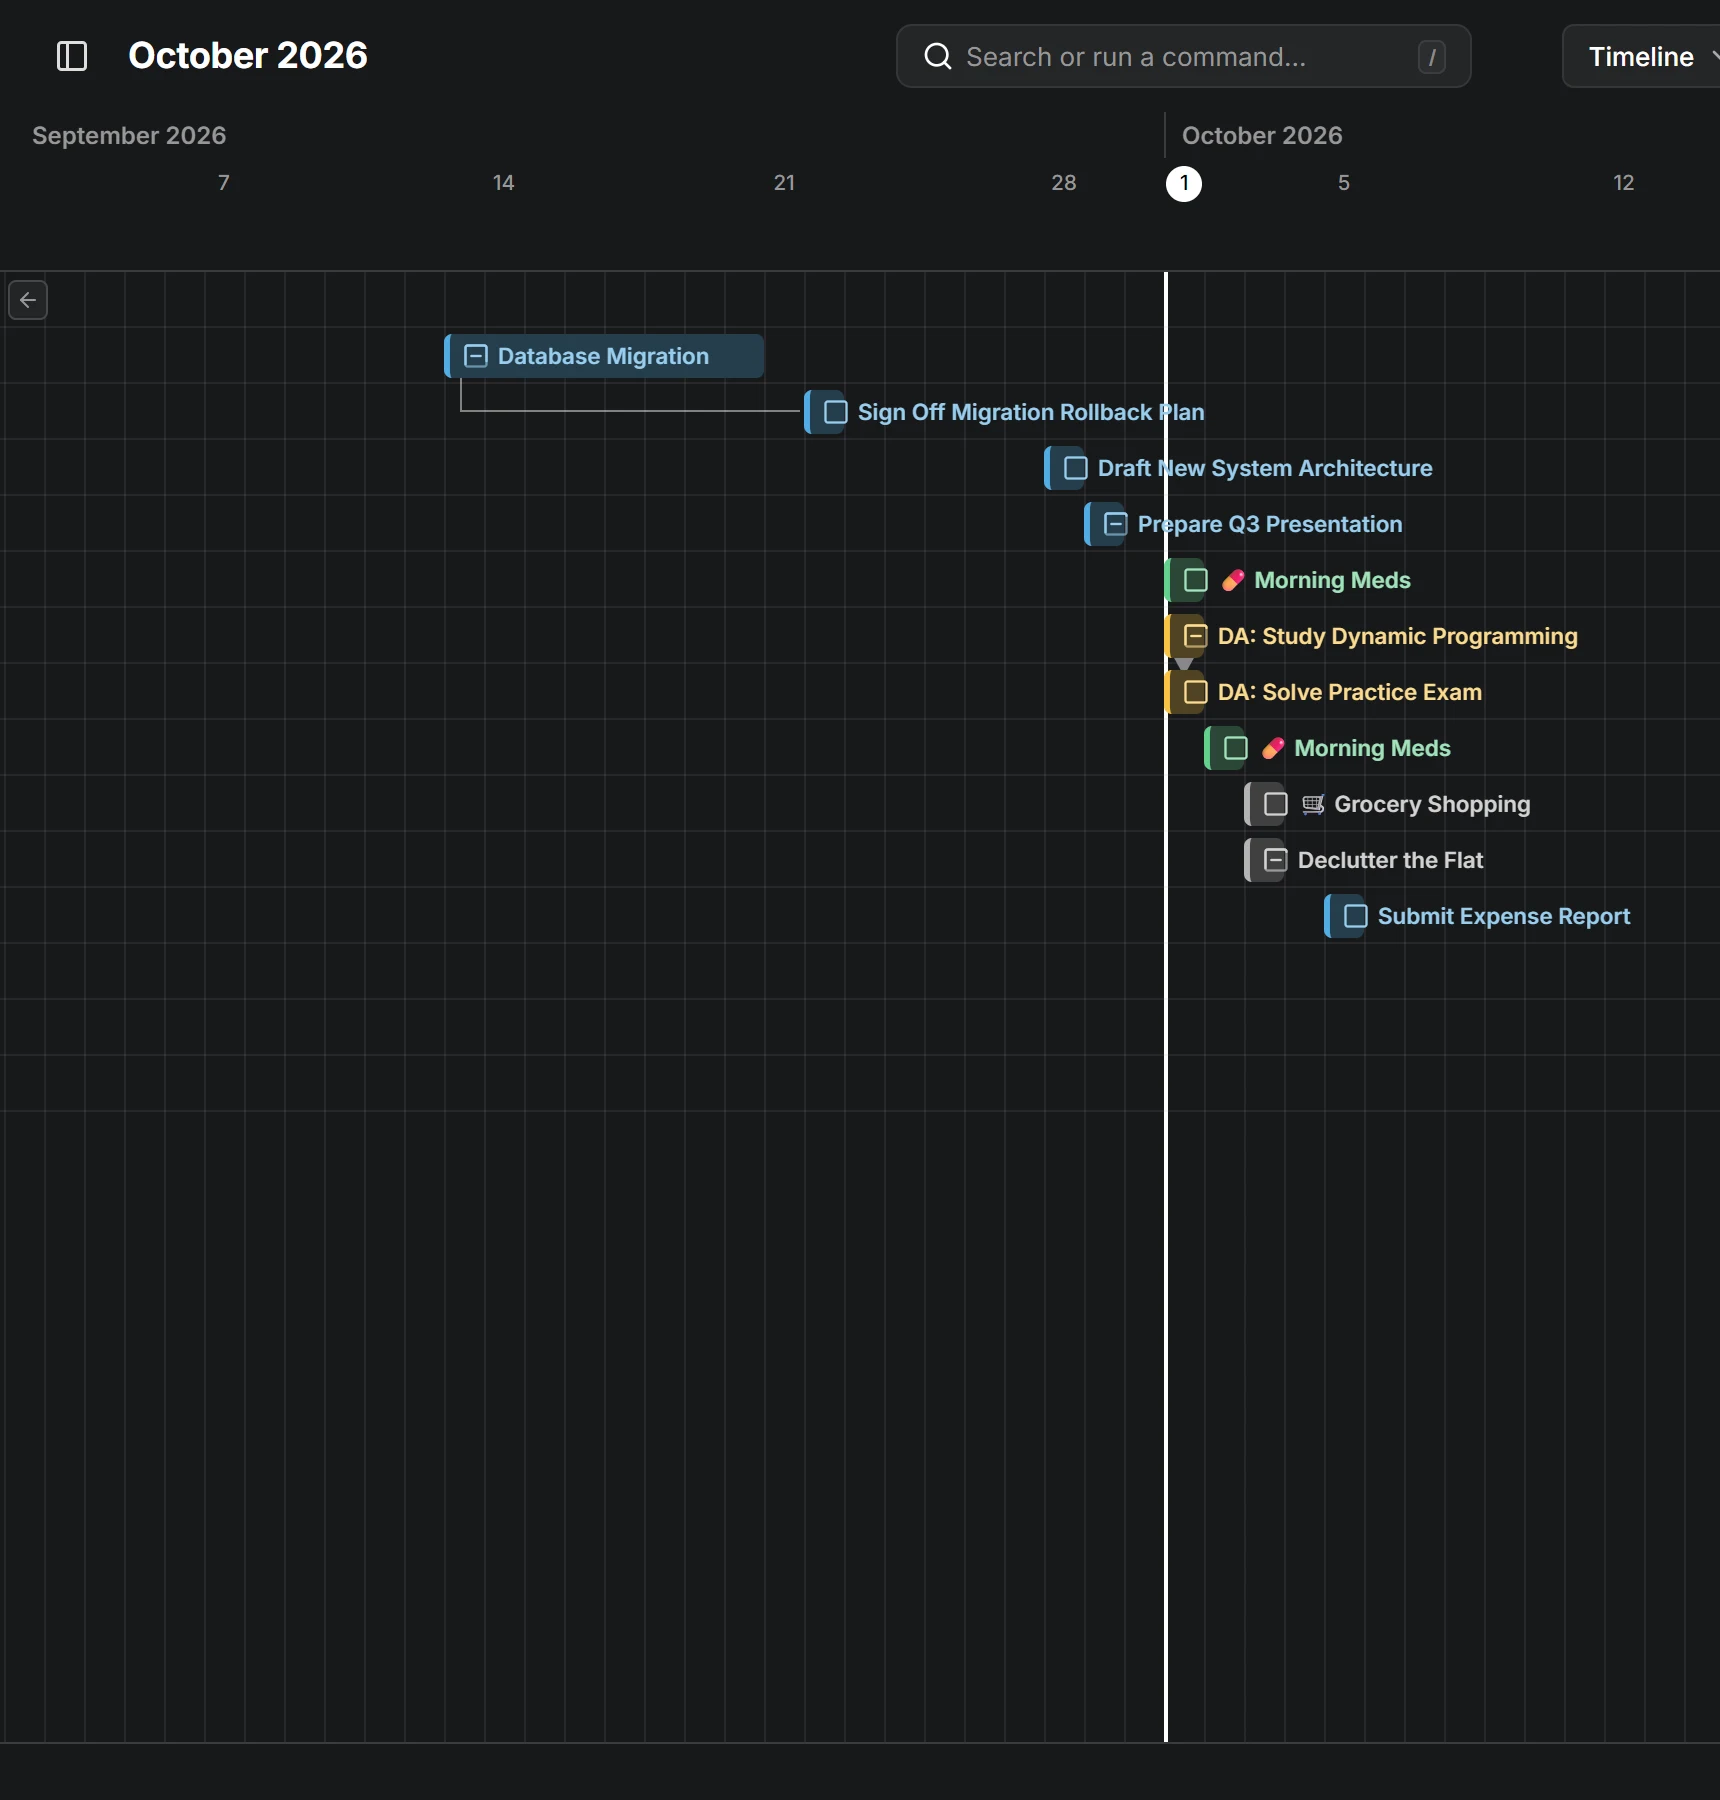Open the DA: Study Dynamic Programming title
Image resolution: width=1720 pixels, height=1800 pixels.
coord(1398,636)
